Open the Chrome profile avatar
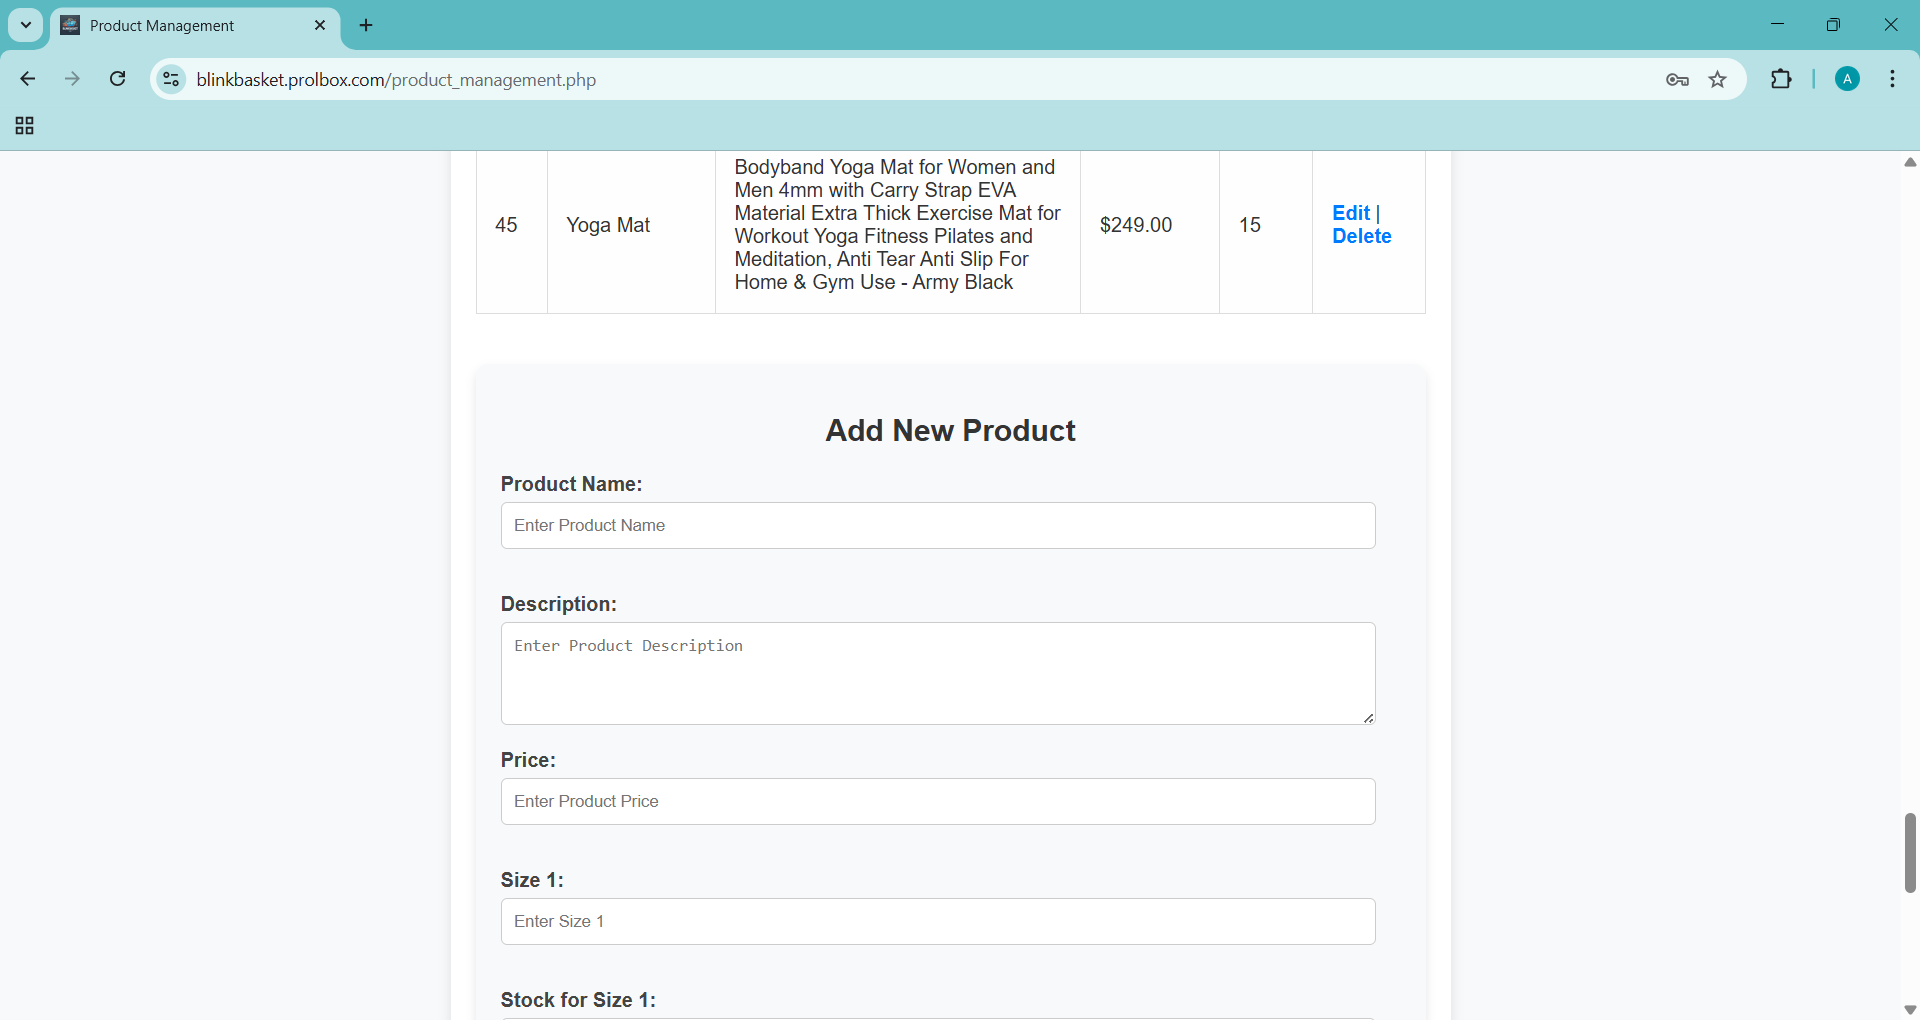 [1847, 79]
